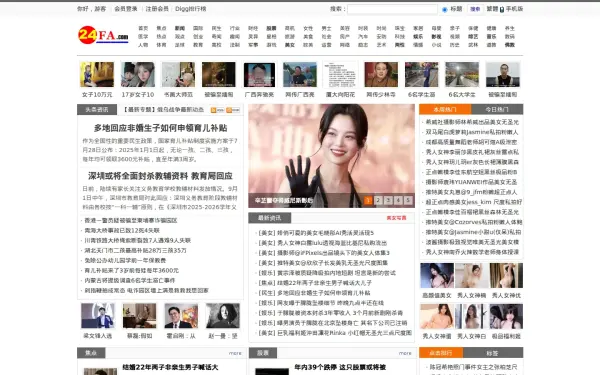Open 年内39个跌停 stock headline
600x375 pixels.
340,367
